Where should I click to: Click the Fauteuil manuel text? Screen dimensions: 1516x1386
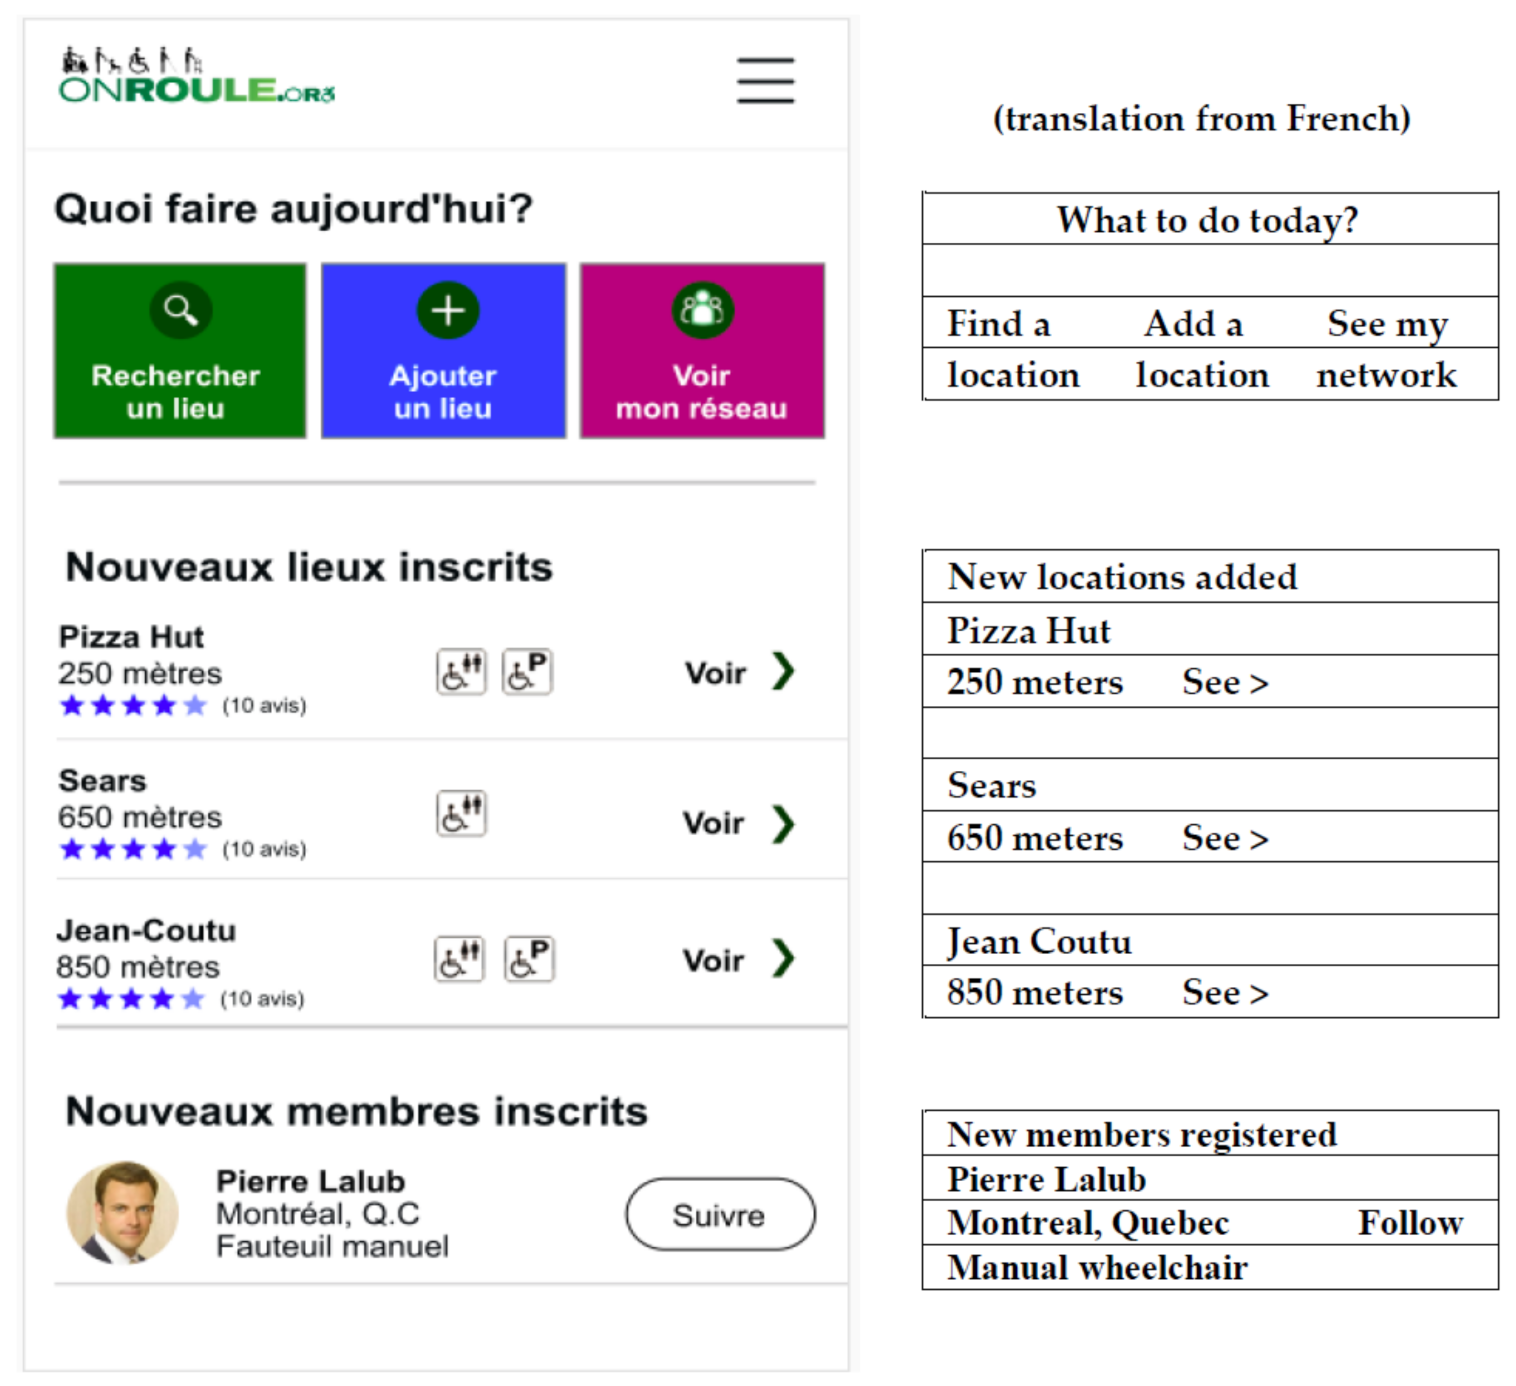(332, 1247)
